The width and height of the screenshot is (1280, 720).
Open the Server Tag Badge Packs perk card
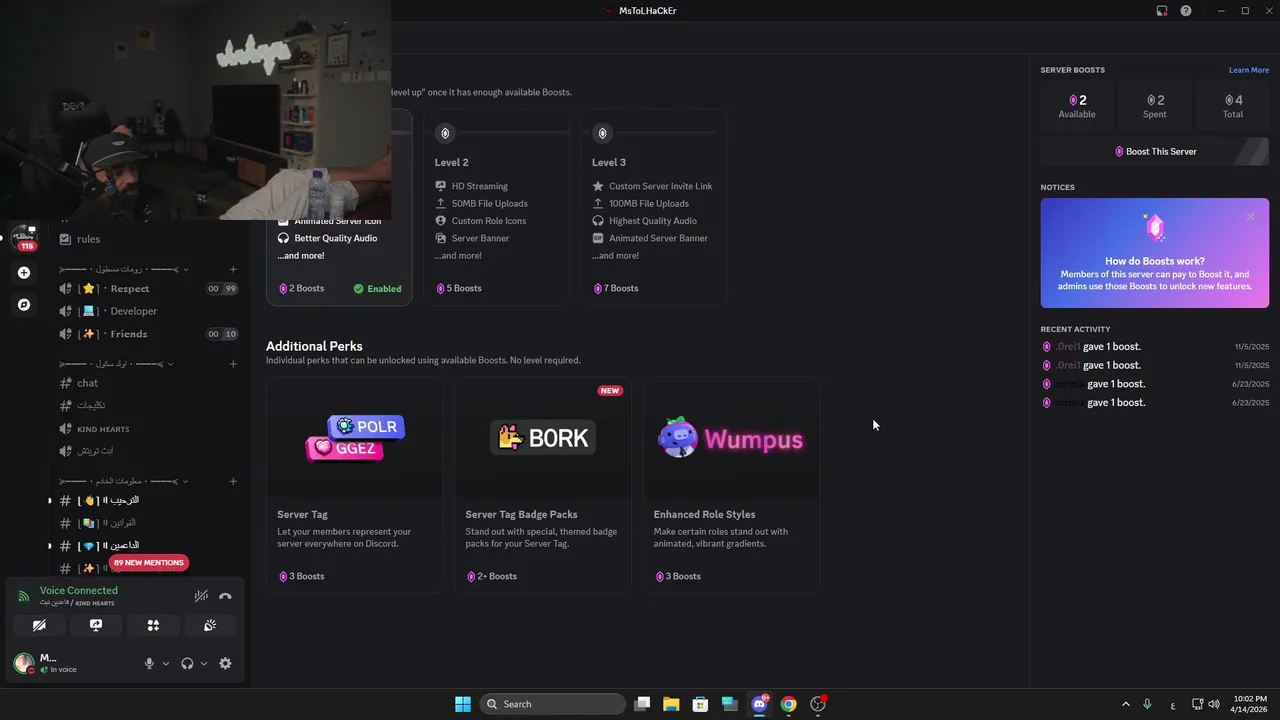pyautogui.click(x=543, y=486)
